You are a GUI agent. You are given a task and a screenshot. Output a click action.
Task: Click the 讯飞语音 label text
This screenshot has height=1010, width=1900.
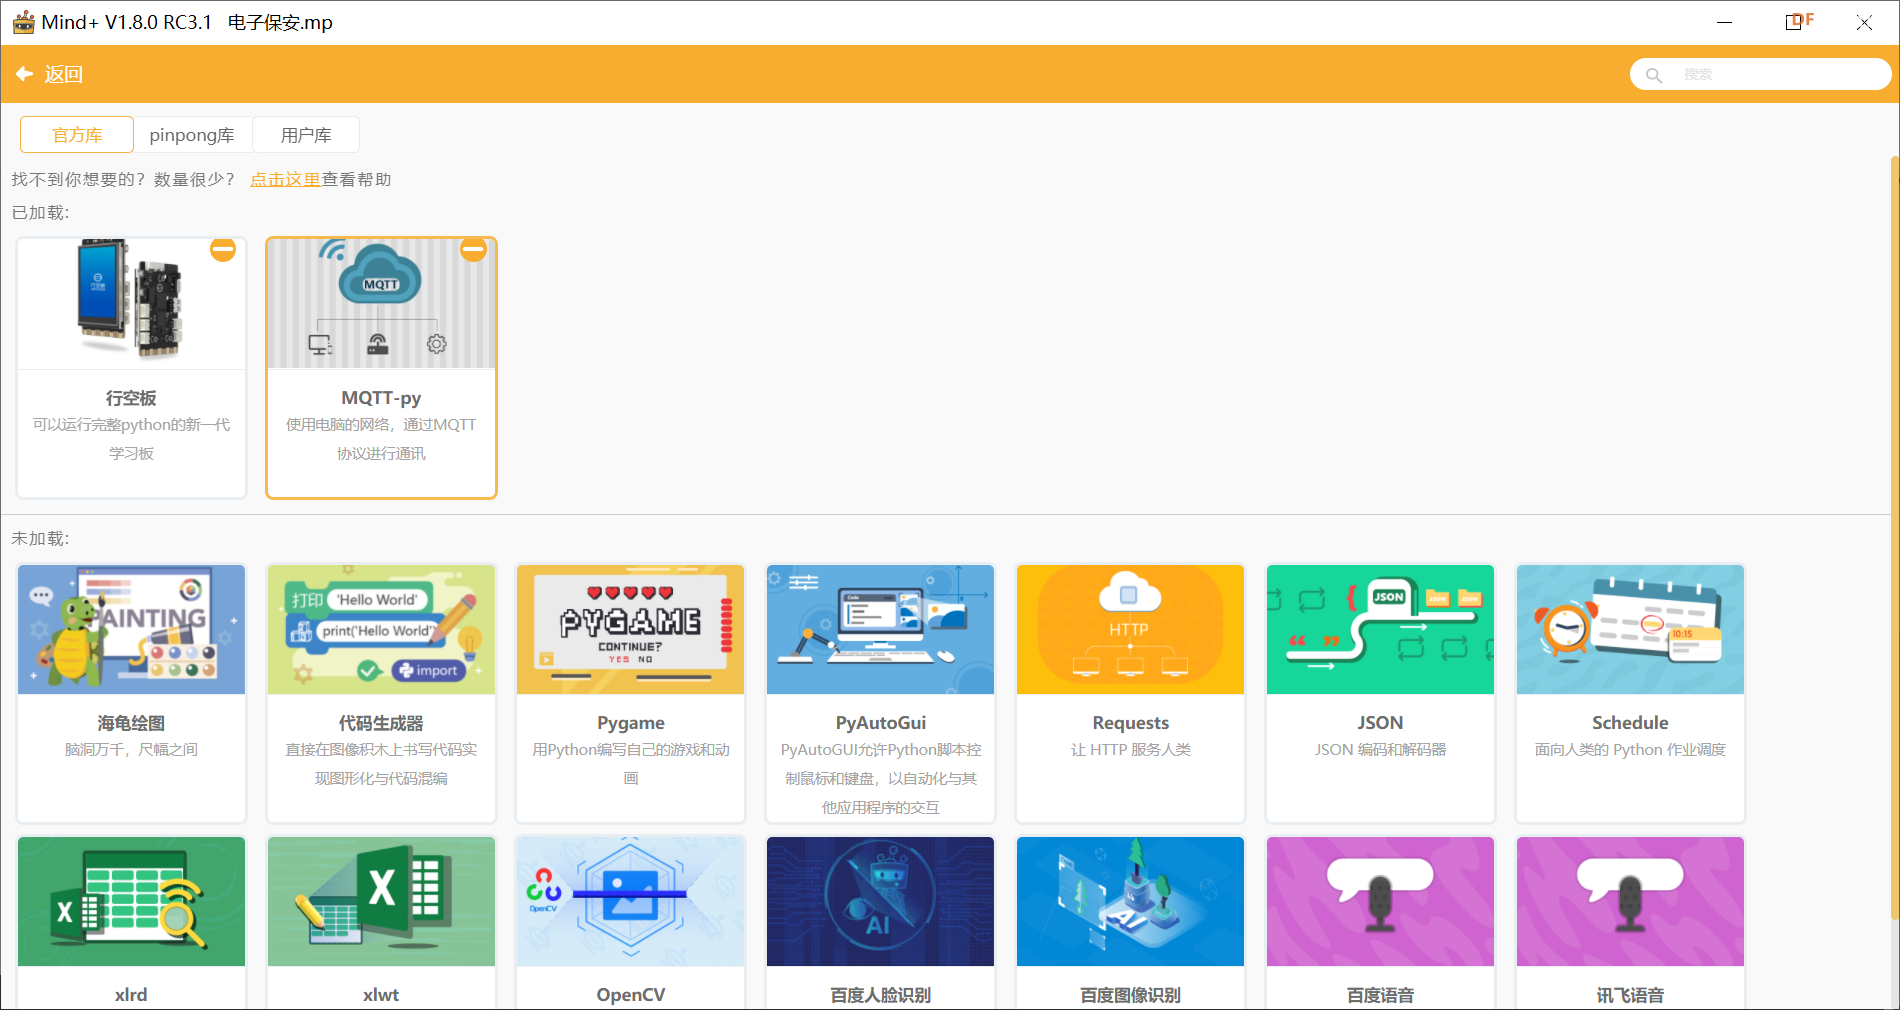[1630, 995]
